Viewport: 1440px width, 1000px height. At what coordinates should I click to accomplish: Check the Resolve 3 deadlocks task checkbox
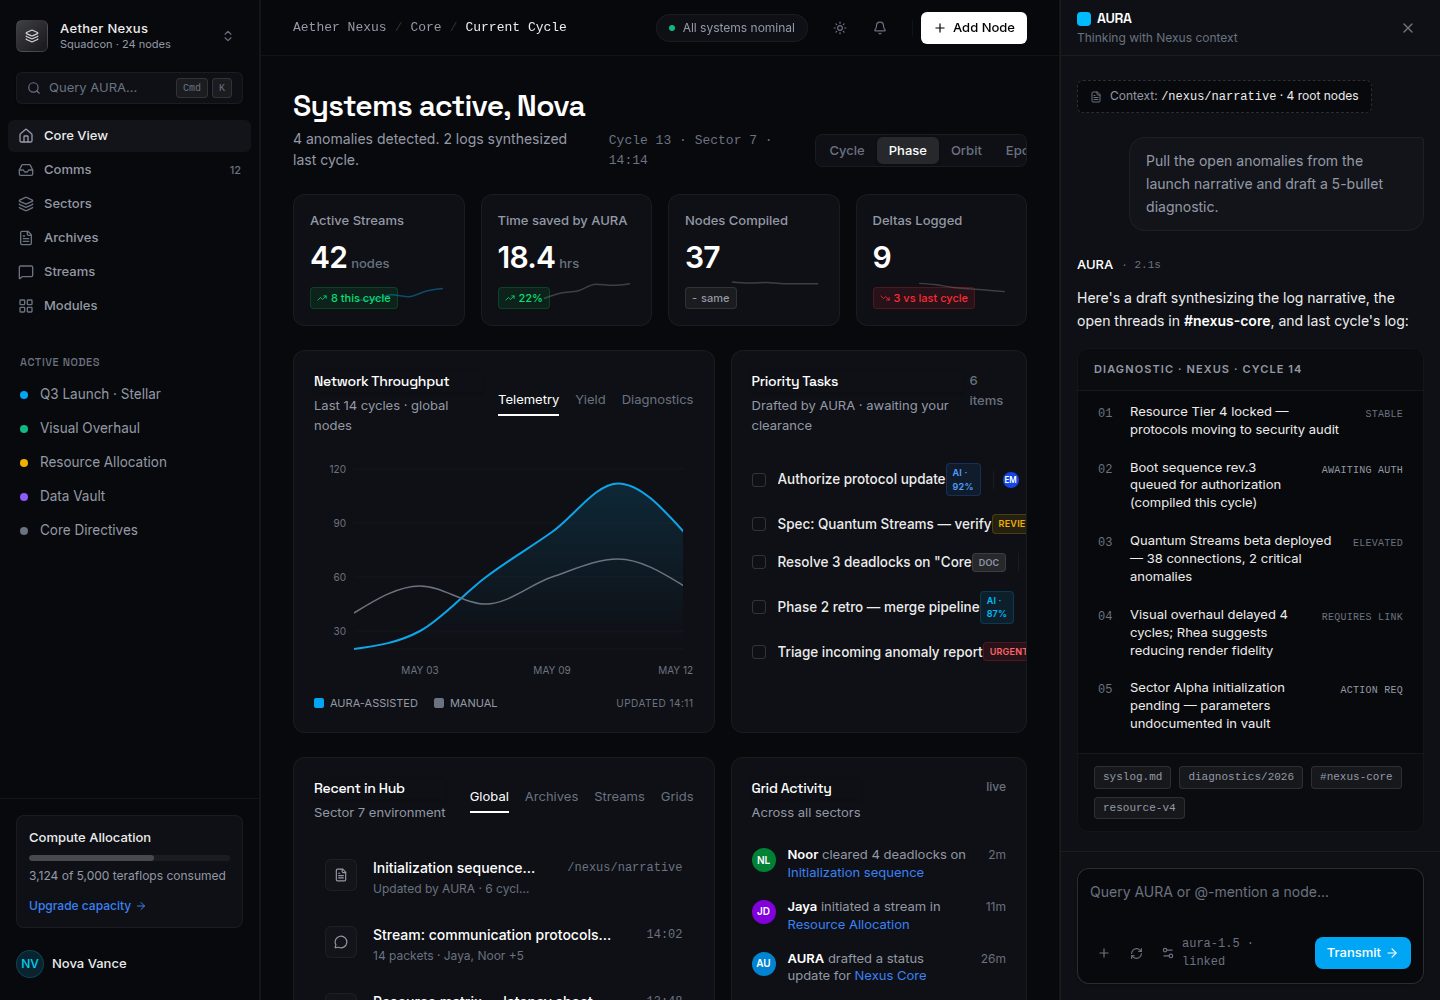[x=759, y=562]
